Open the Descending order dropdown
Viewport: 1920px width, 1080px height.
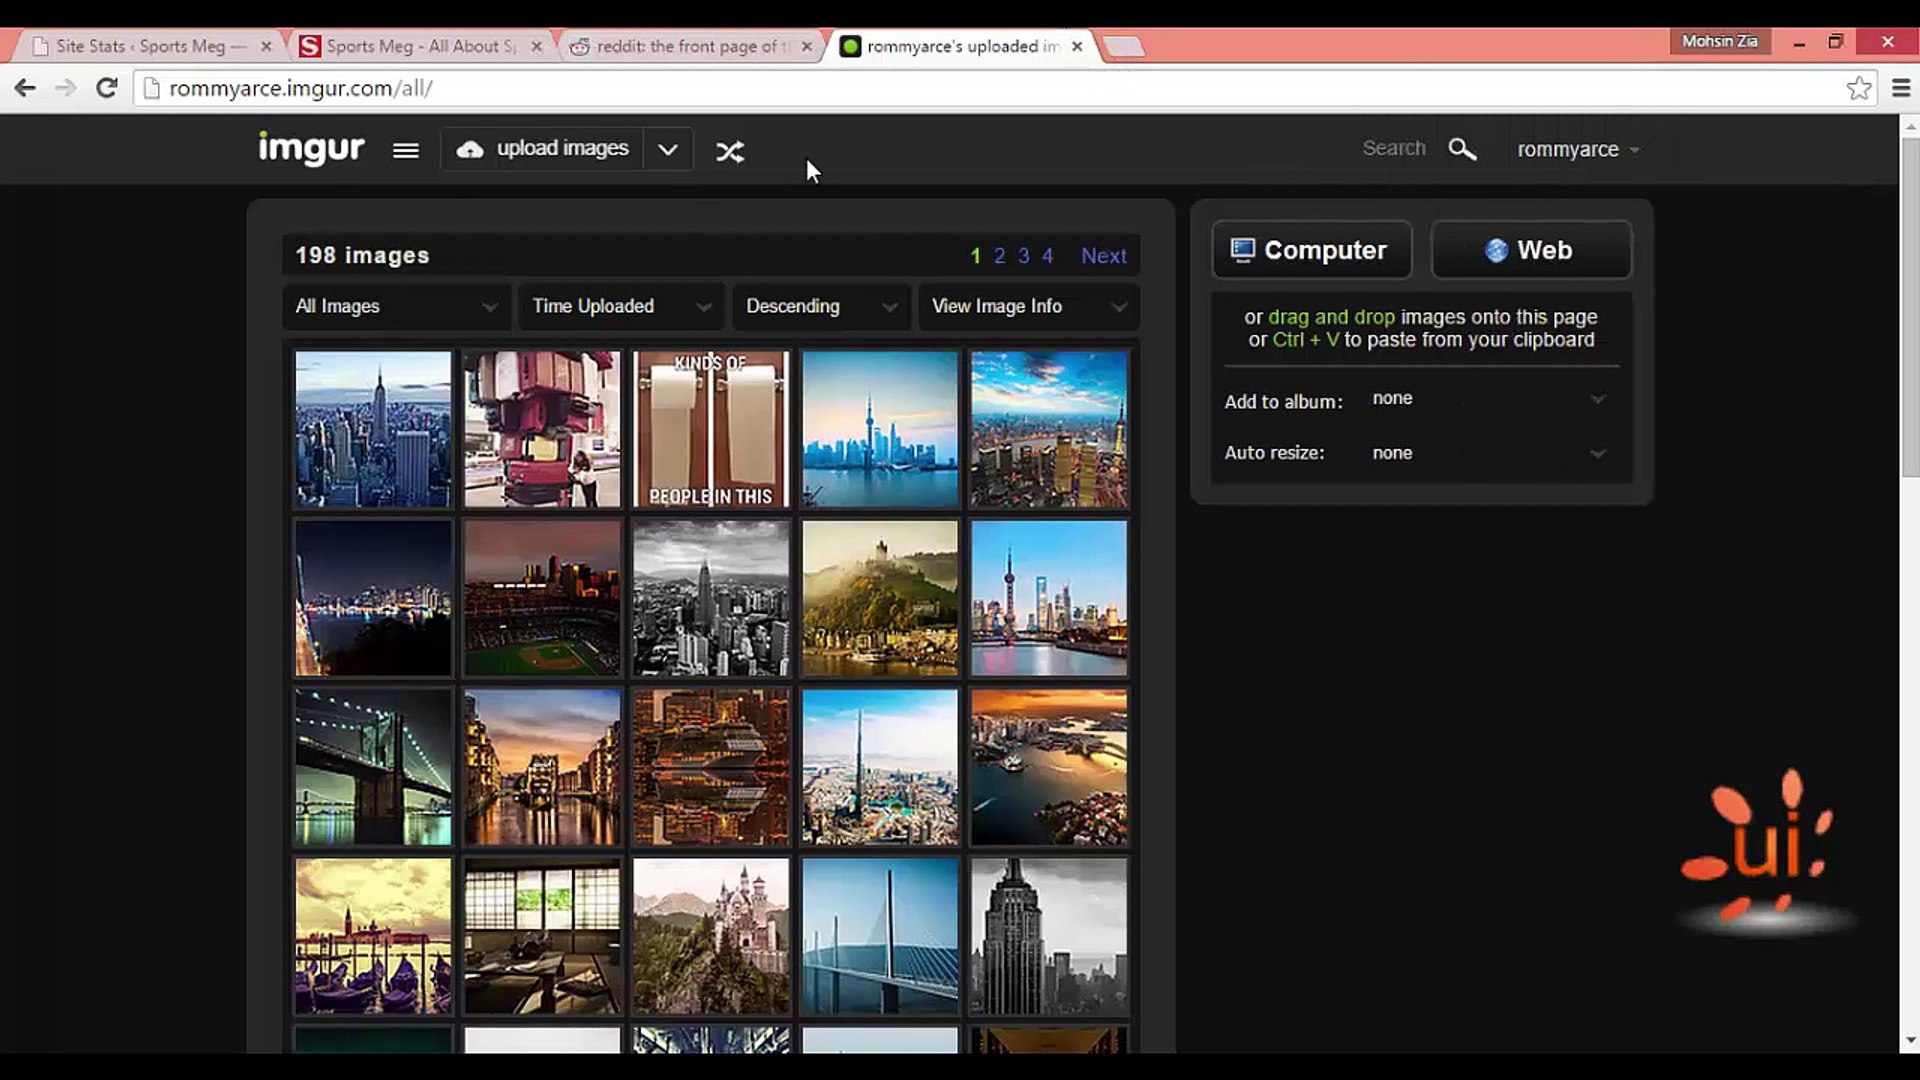[x=820, y=306]
